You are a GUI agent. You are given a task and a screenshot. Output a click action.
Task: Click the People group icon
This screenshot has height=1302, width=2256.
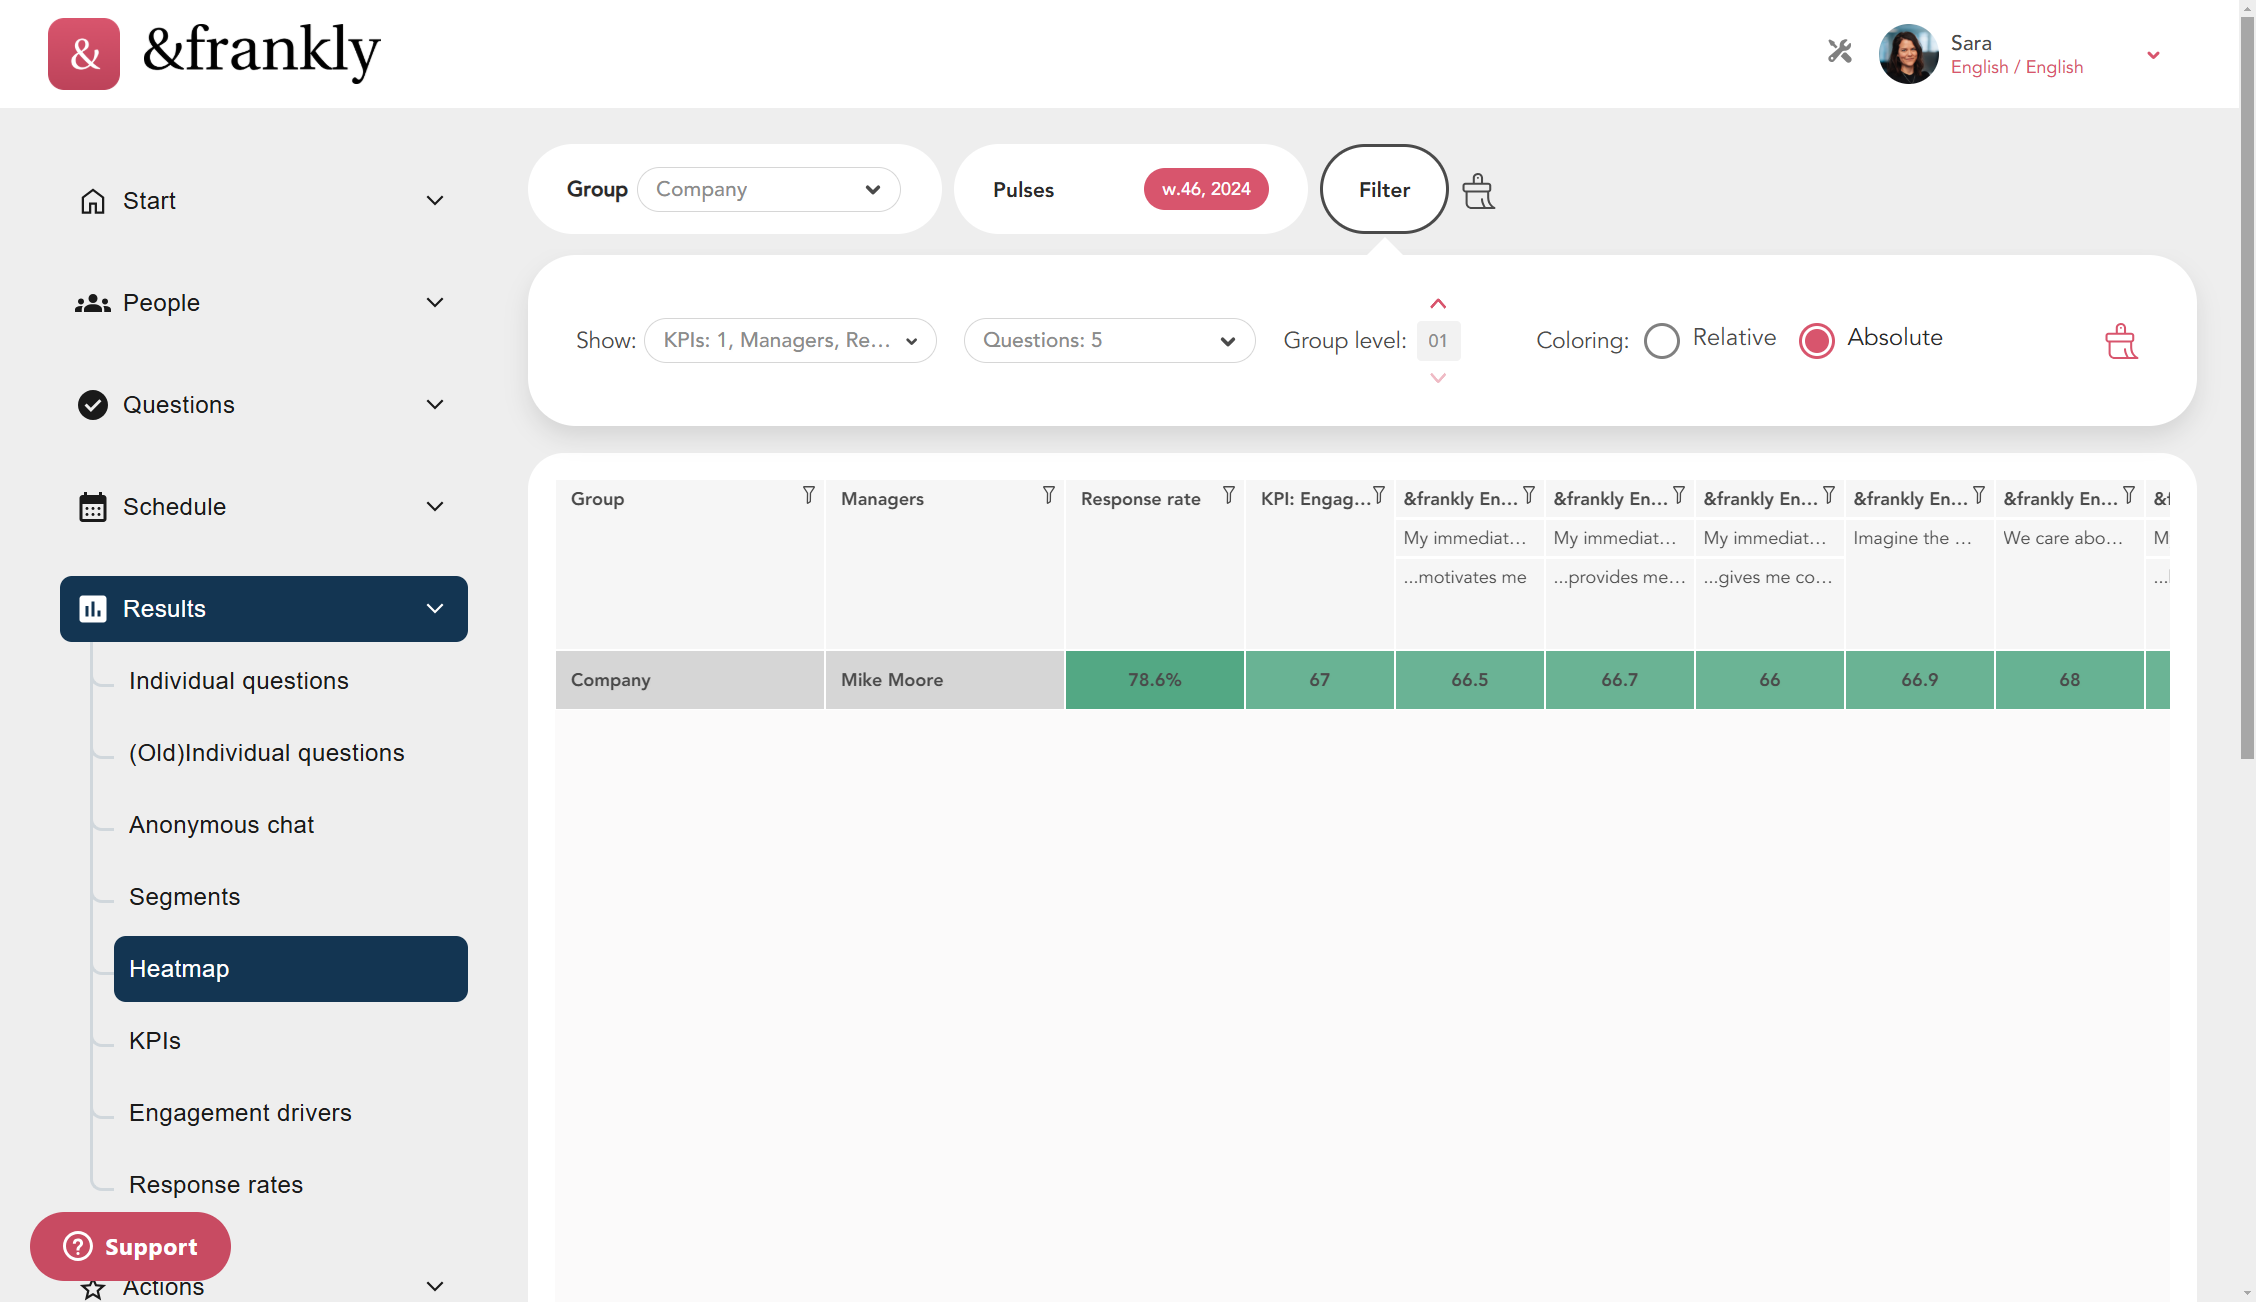93,303
